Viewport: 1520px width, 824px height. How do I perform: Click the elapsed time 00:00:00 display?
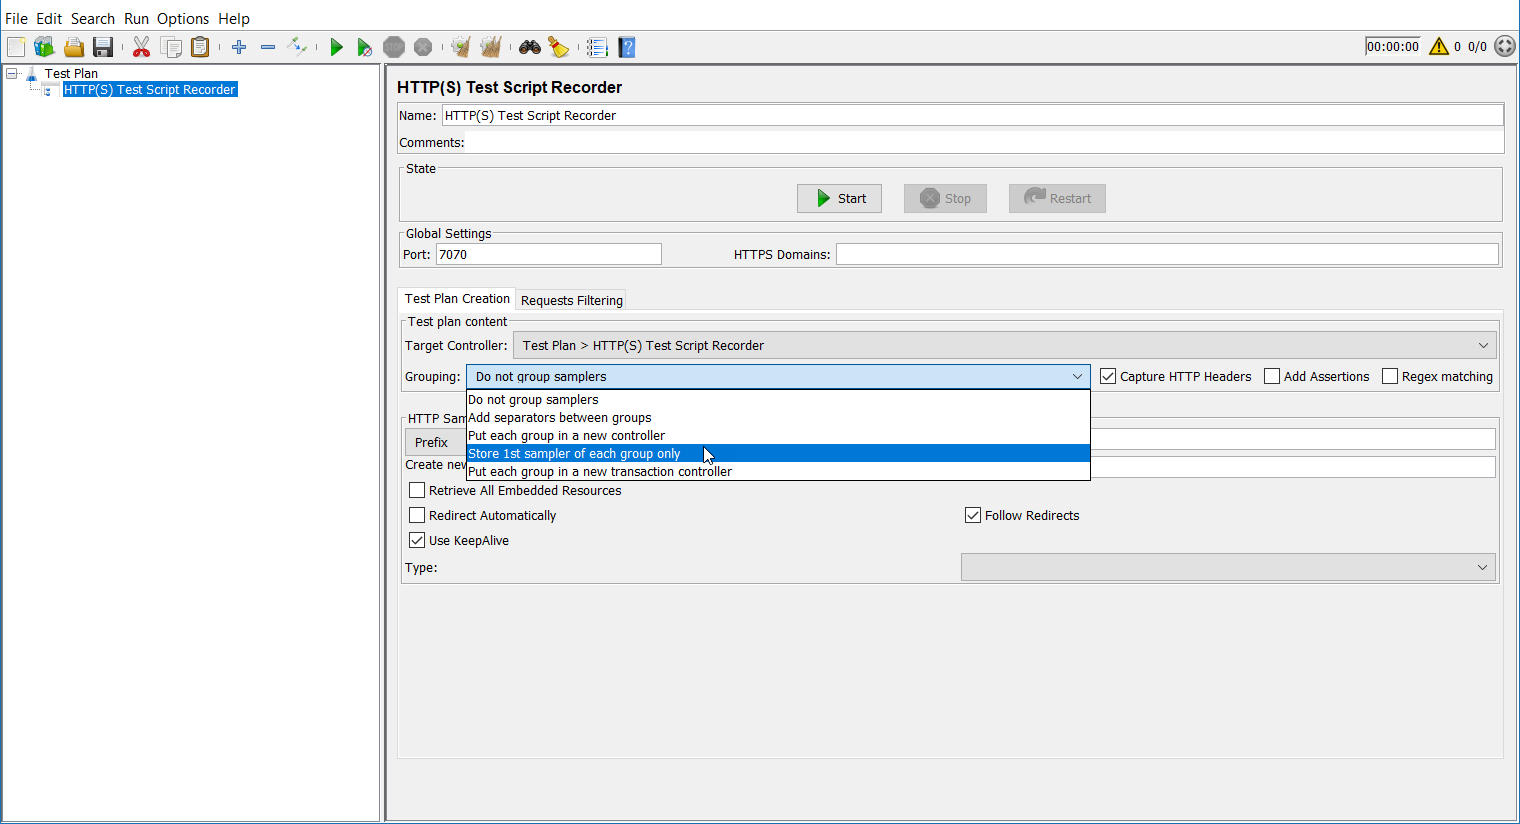[1393, 46]
